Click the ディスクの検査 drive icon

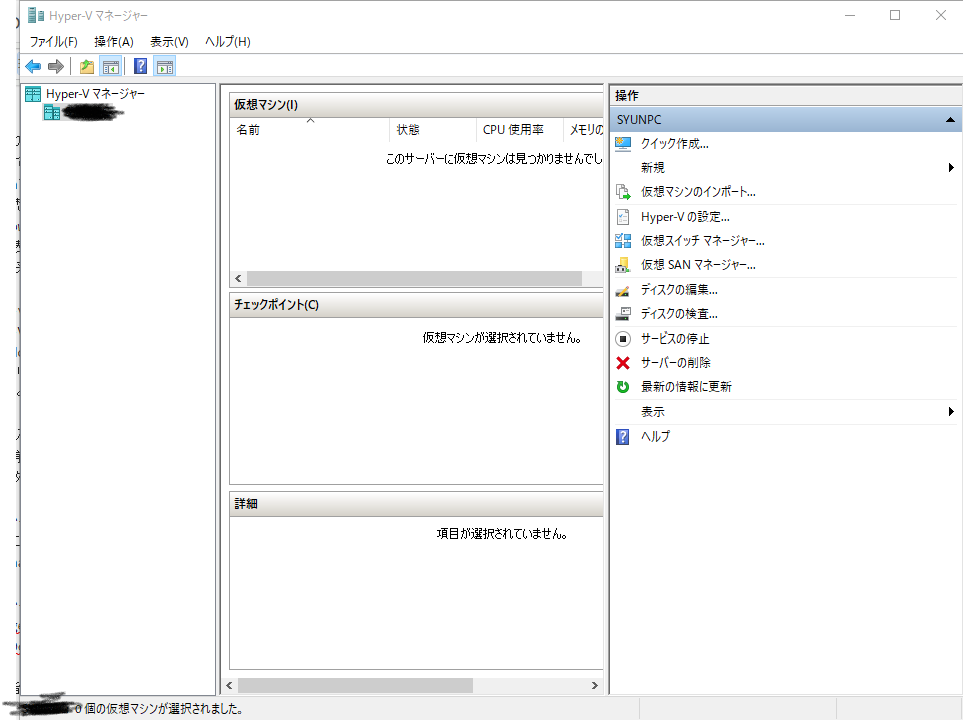click(623, 314)
